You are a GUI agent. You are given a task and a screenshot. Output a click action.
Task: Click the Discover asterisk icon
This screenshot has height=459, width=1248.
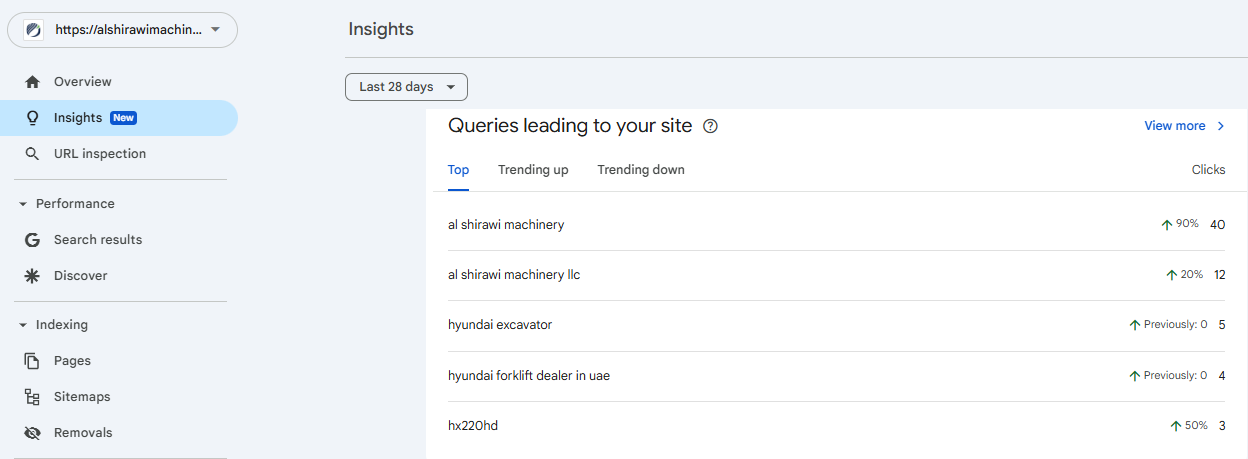(x=33, y=276)
